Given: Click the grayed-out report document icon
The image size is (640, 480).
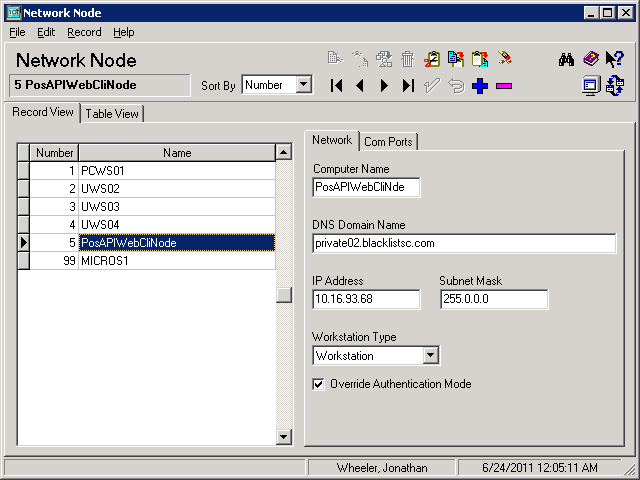Looking at the screenshot, I should 335,59.
